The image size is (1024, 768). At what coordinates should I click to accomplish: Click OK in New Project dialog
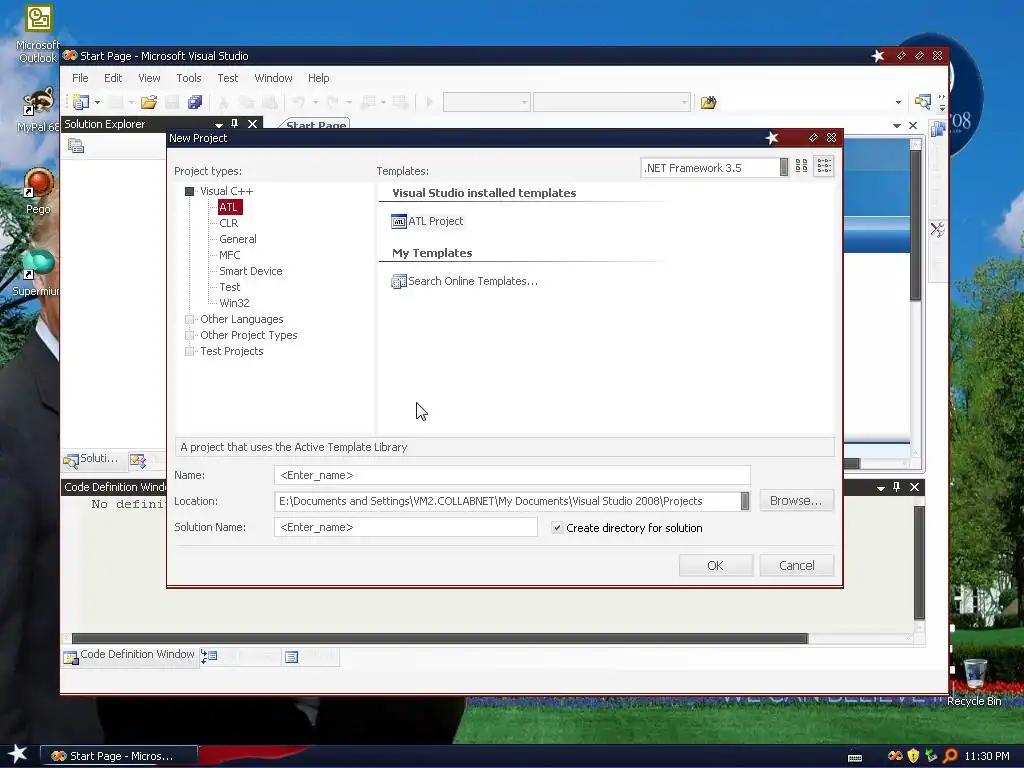pyautogui.click(x=716, y=566)
